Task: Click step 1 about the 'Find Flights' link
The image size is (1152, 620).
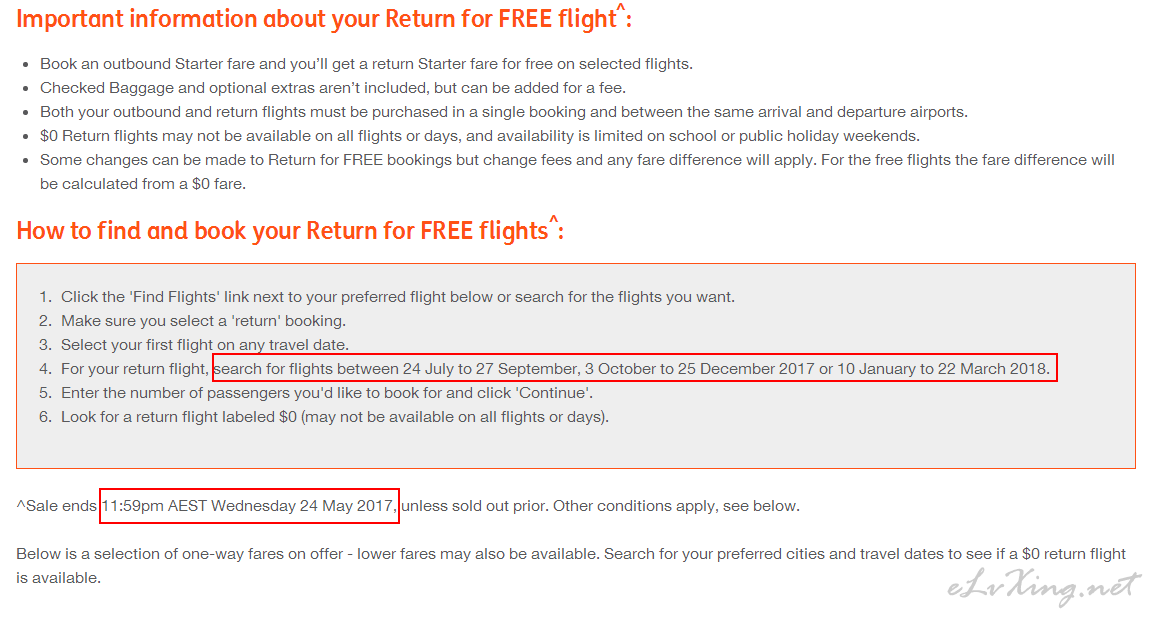Action: (397, 297)
